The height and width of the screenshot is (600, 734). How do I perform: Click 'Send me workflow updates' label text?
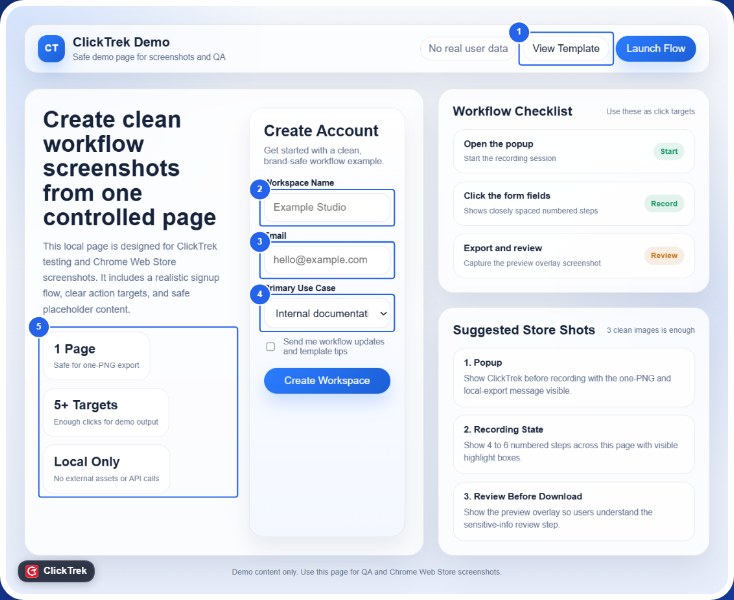(333, 346)
